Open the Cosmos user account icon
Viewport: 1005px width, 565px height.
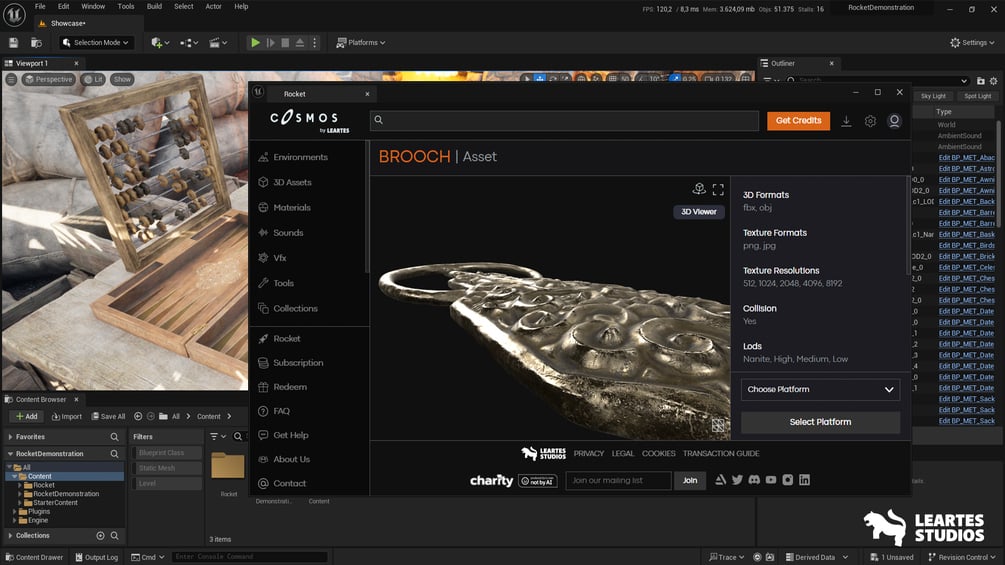click(x=894, y=120)
